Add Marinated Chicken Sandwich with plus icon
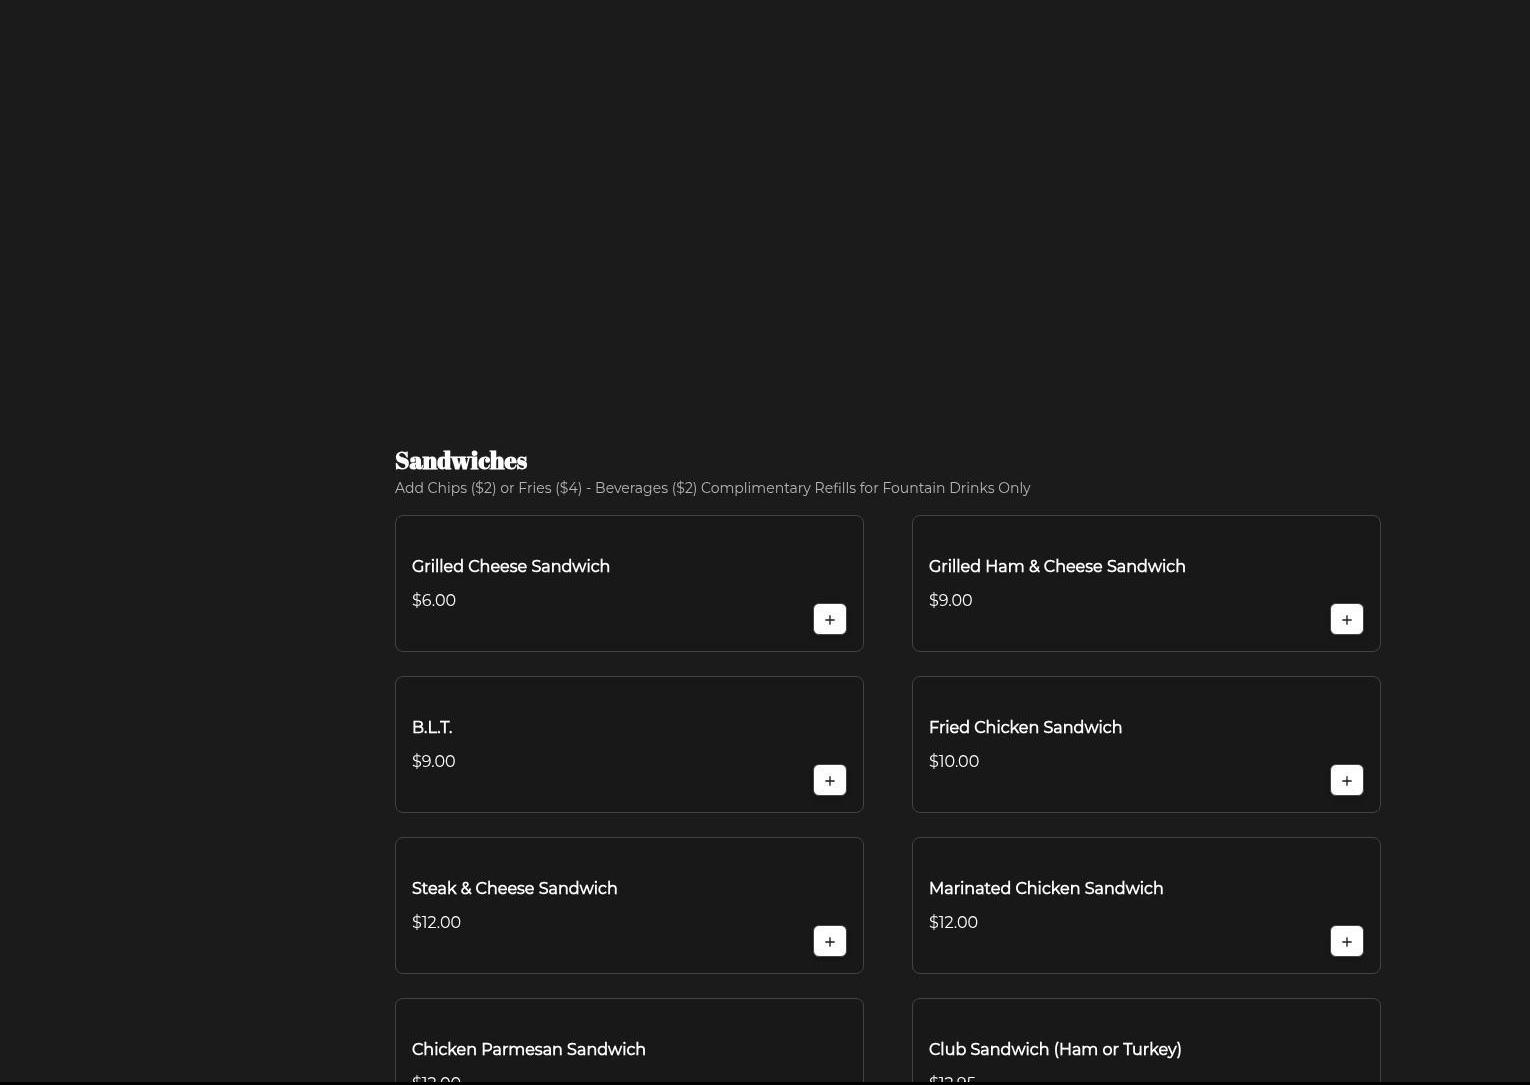The height and width of the screenshot is (1085, 1530). pos(1346,941)
